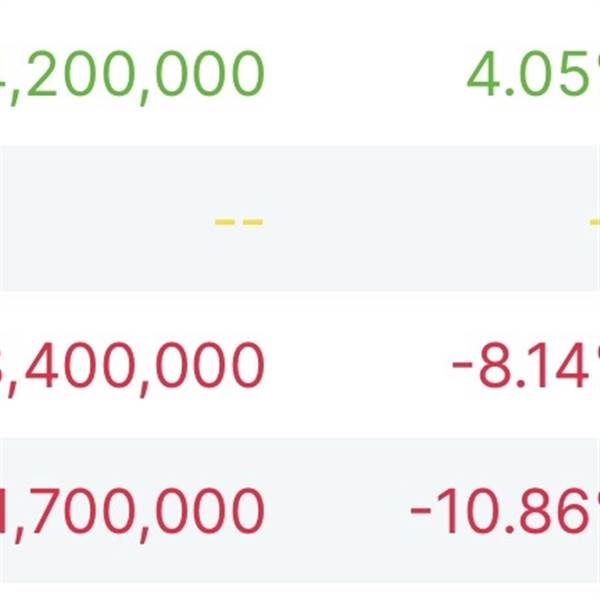The image size is (600, 600).
Task: Click the yellow double-dash placeholder value
Action: 239,221
